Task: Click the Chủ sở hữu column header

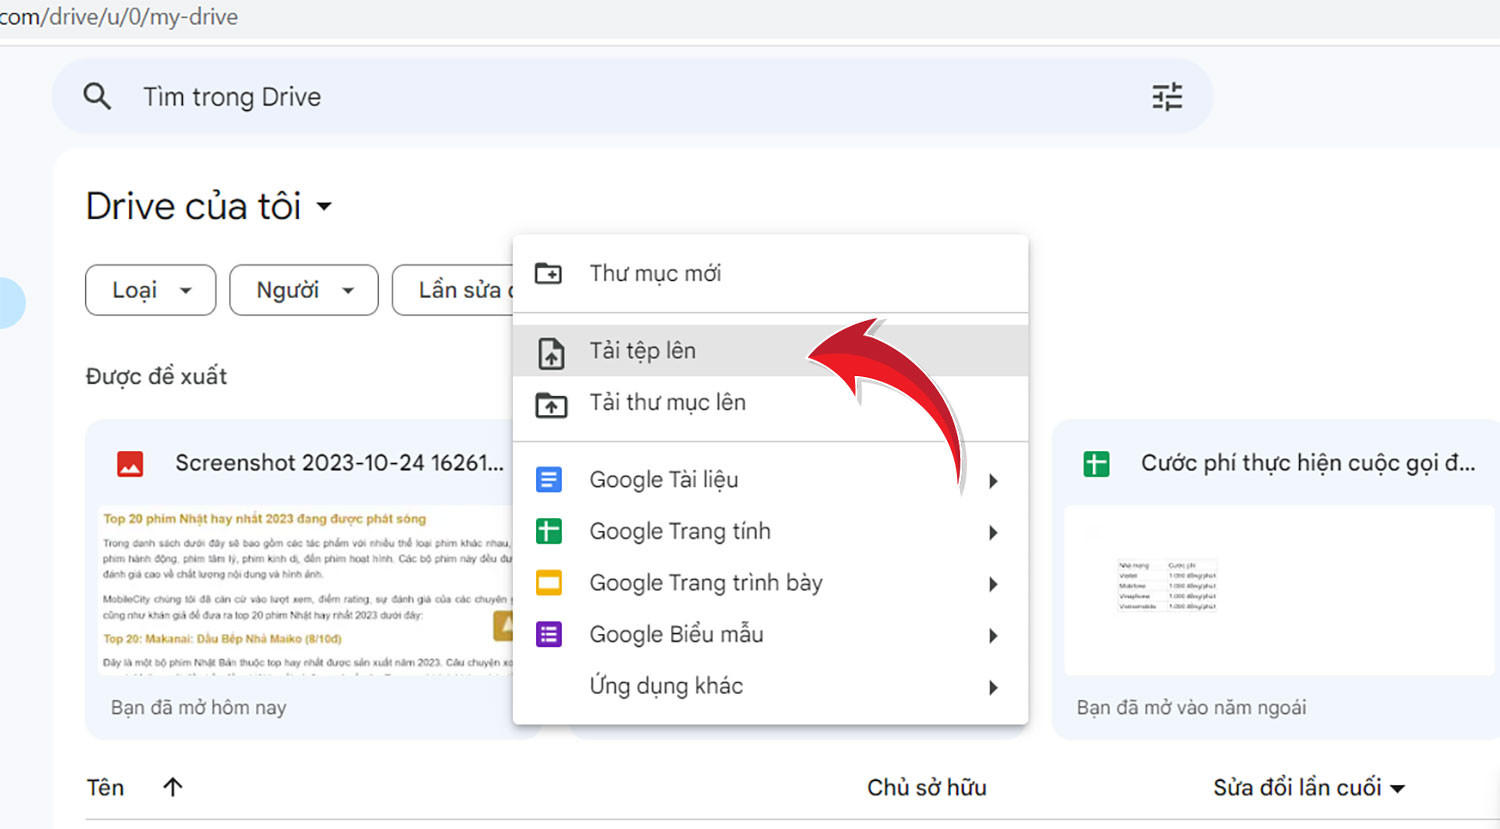Action: pyautogui.click(x=926, y=788)
